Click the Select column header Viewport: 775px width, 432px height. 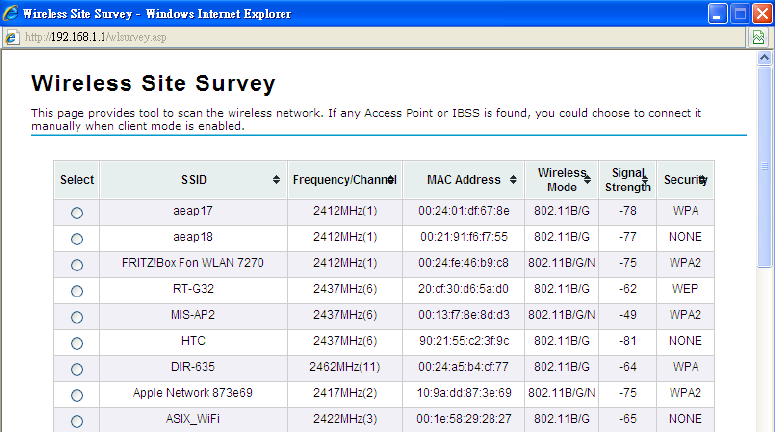(x=77, y=180)
